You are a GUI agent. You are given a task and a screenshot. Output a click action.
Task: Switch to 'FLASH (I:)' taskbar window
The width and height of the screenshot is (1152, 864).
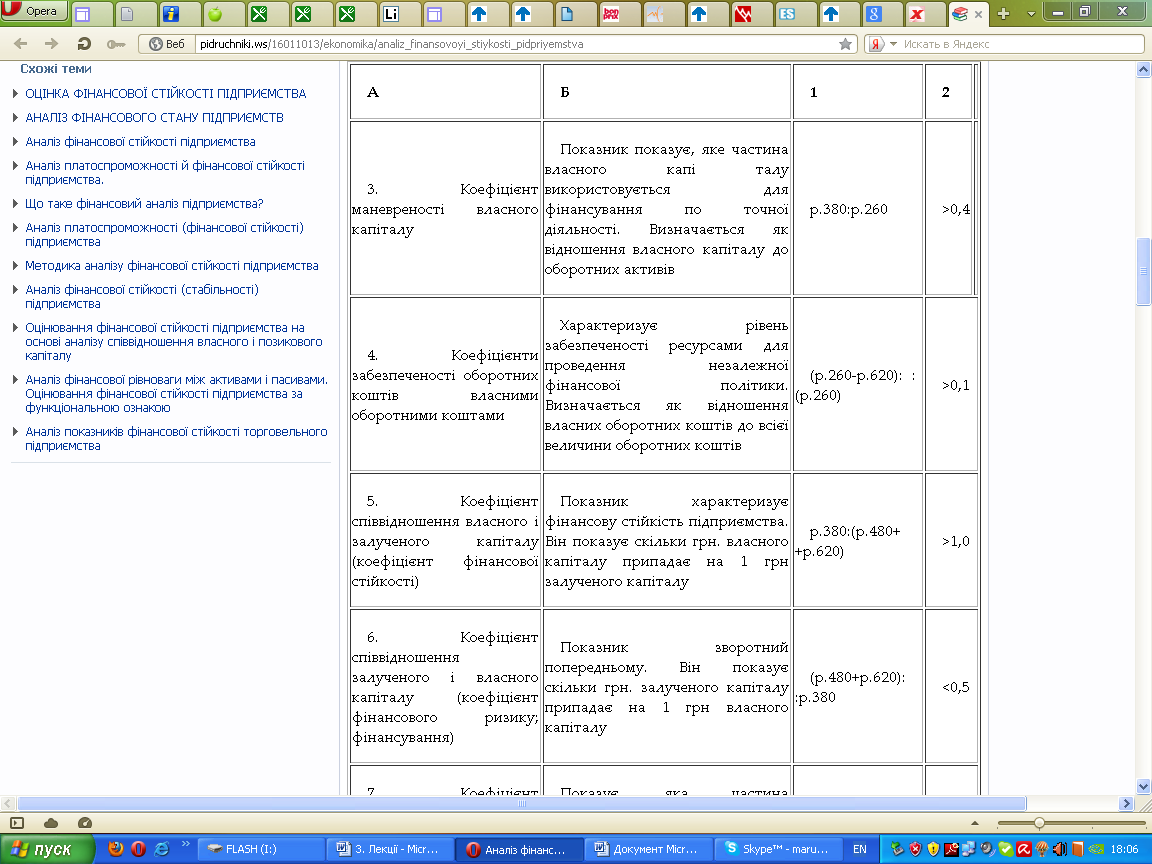click(262, 849)
